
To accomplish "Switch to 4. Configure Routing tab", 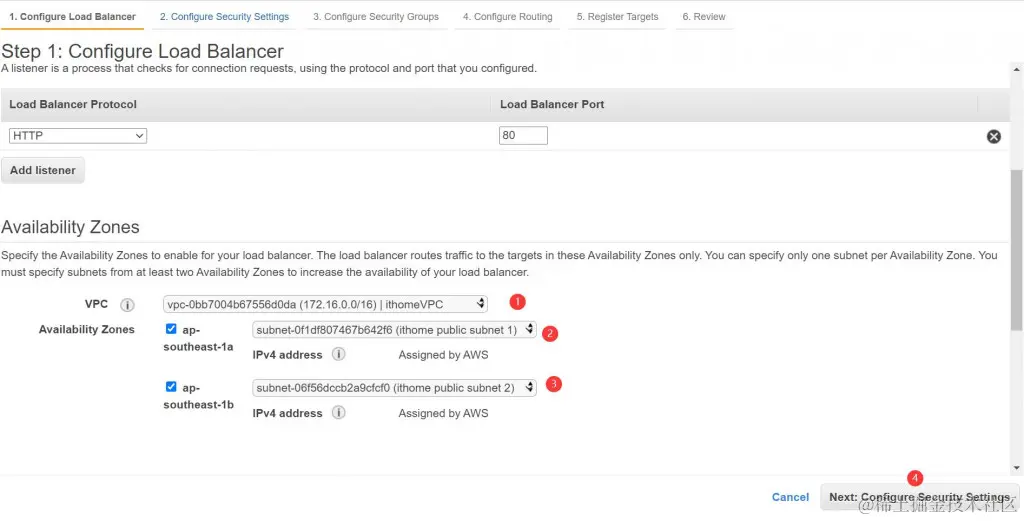I will point(507,16).
